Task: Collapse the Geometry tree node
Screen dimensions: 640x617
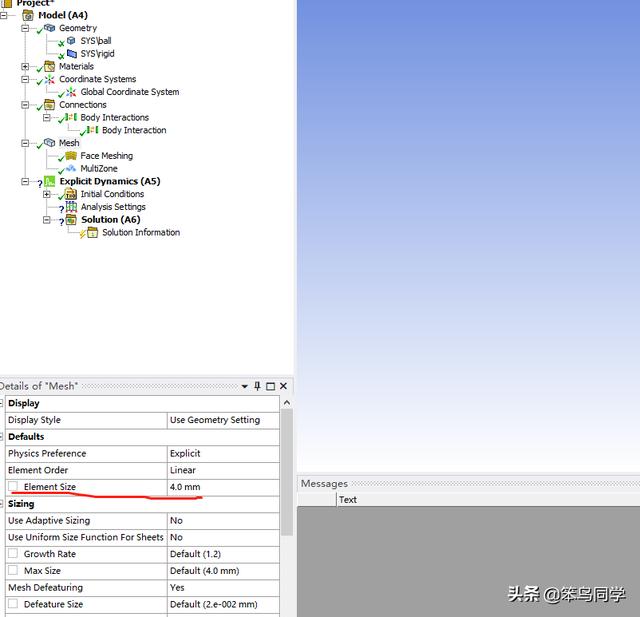Action: [x=25, y=28]
